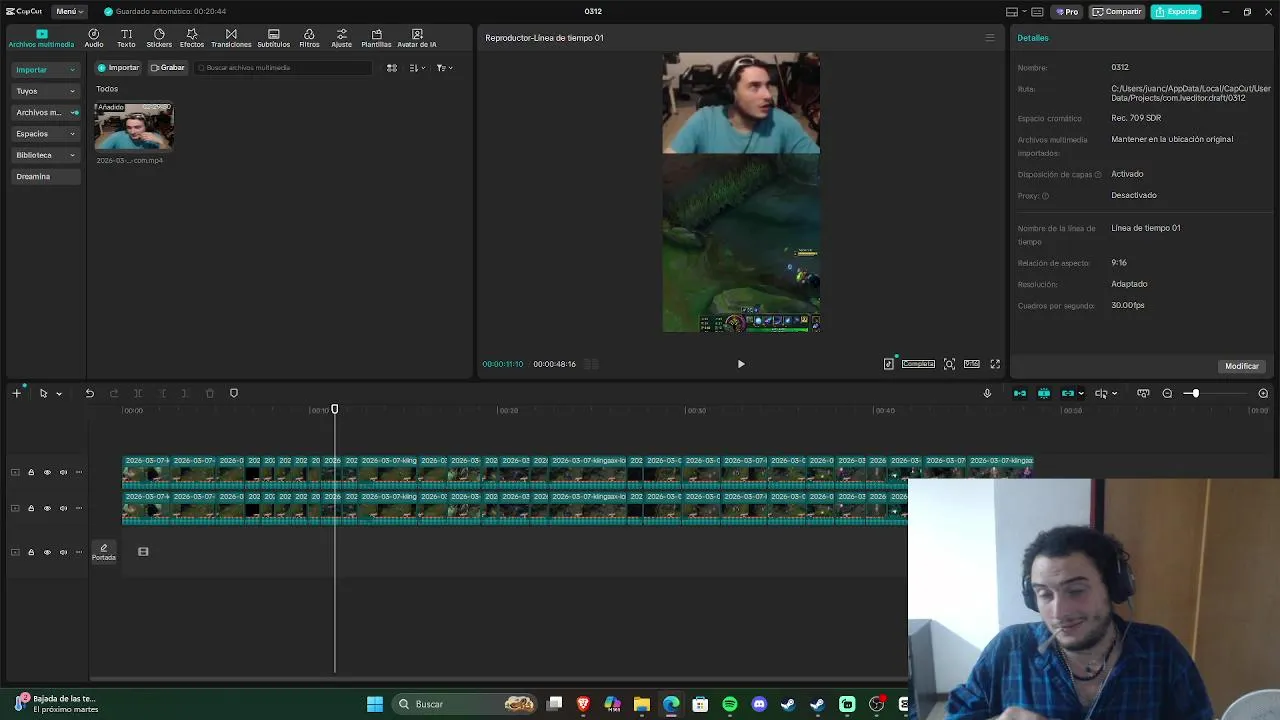Screen dimensions: 1280x720
Task: Click the microphone voice-over icon
Action: point(987,393)
